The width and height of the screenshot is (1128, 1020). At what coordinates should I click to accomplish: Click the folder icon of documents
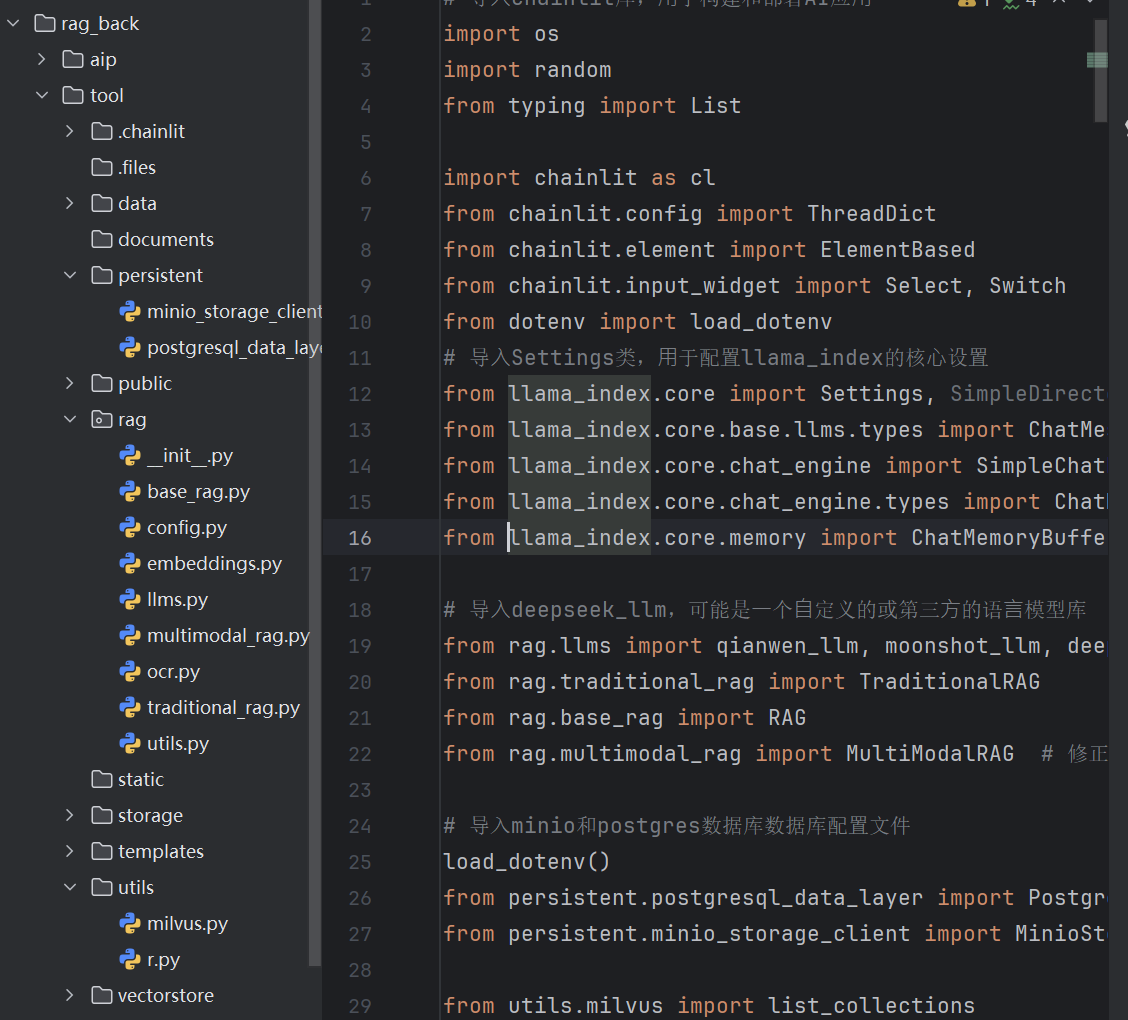(101, 239)
